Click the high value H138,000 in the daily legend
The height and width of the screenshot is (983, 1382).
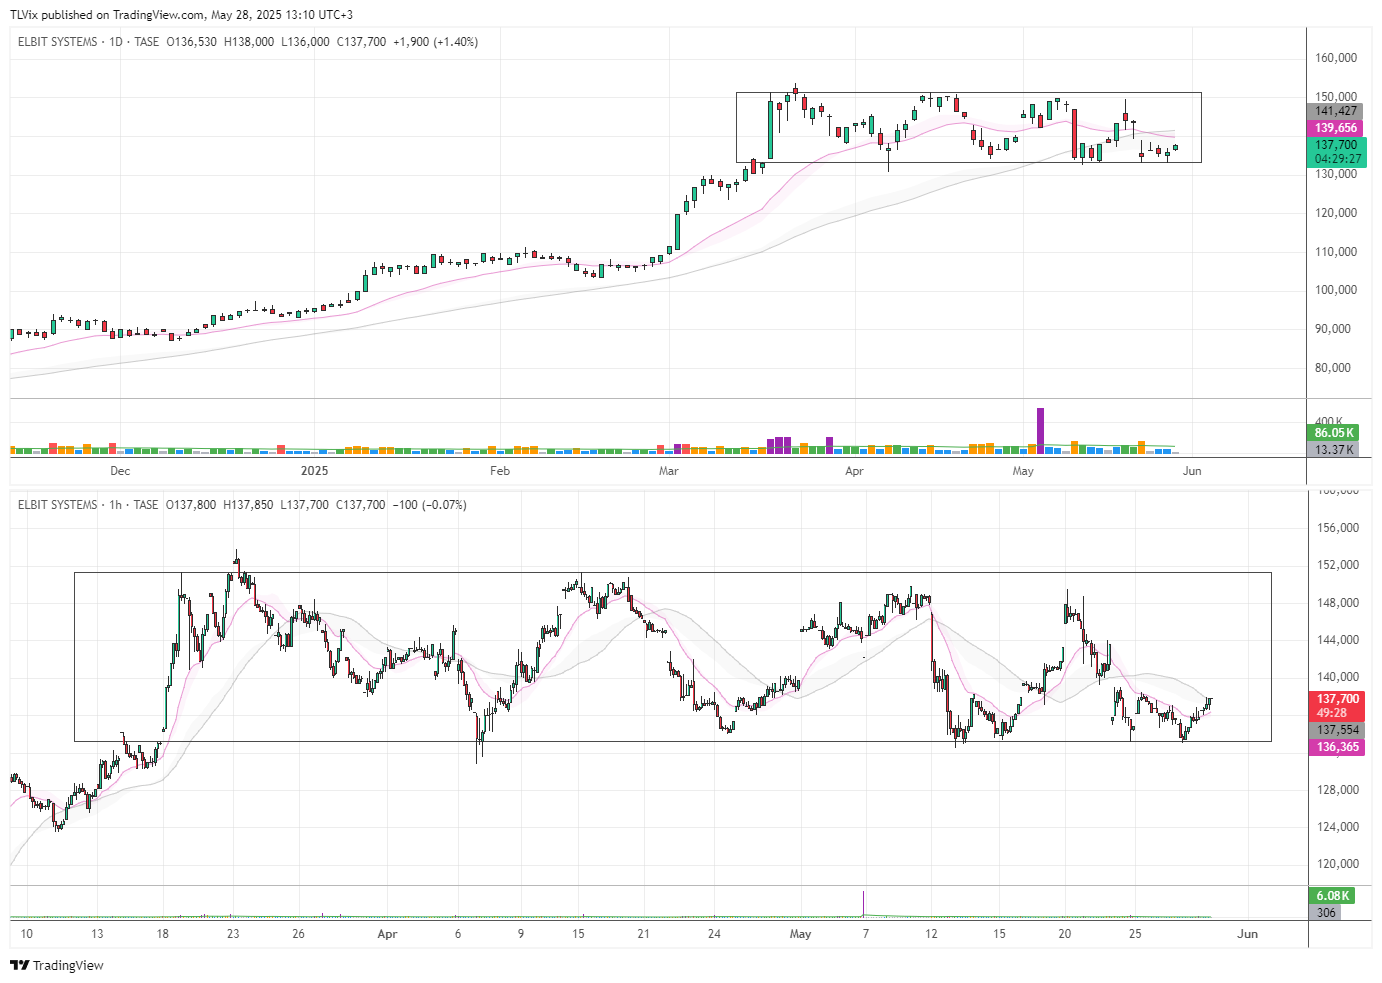(249, 42)
